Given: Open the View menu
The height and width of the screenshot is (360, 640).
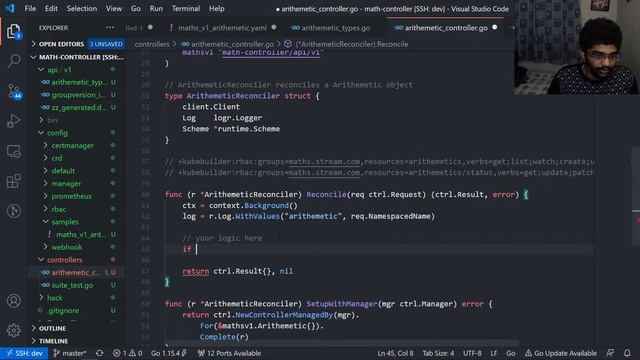Looking at the screenshot, I should [113, 9].
